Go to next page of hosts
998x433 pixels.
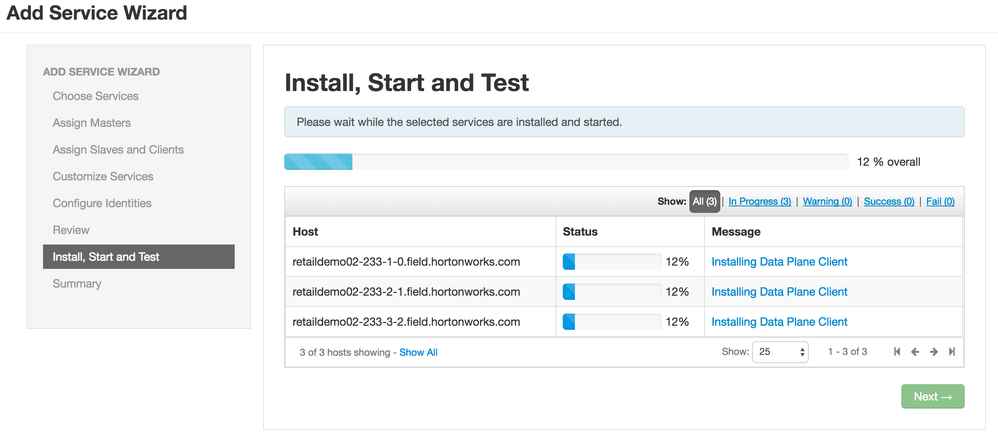933,352
